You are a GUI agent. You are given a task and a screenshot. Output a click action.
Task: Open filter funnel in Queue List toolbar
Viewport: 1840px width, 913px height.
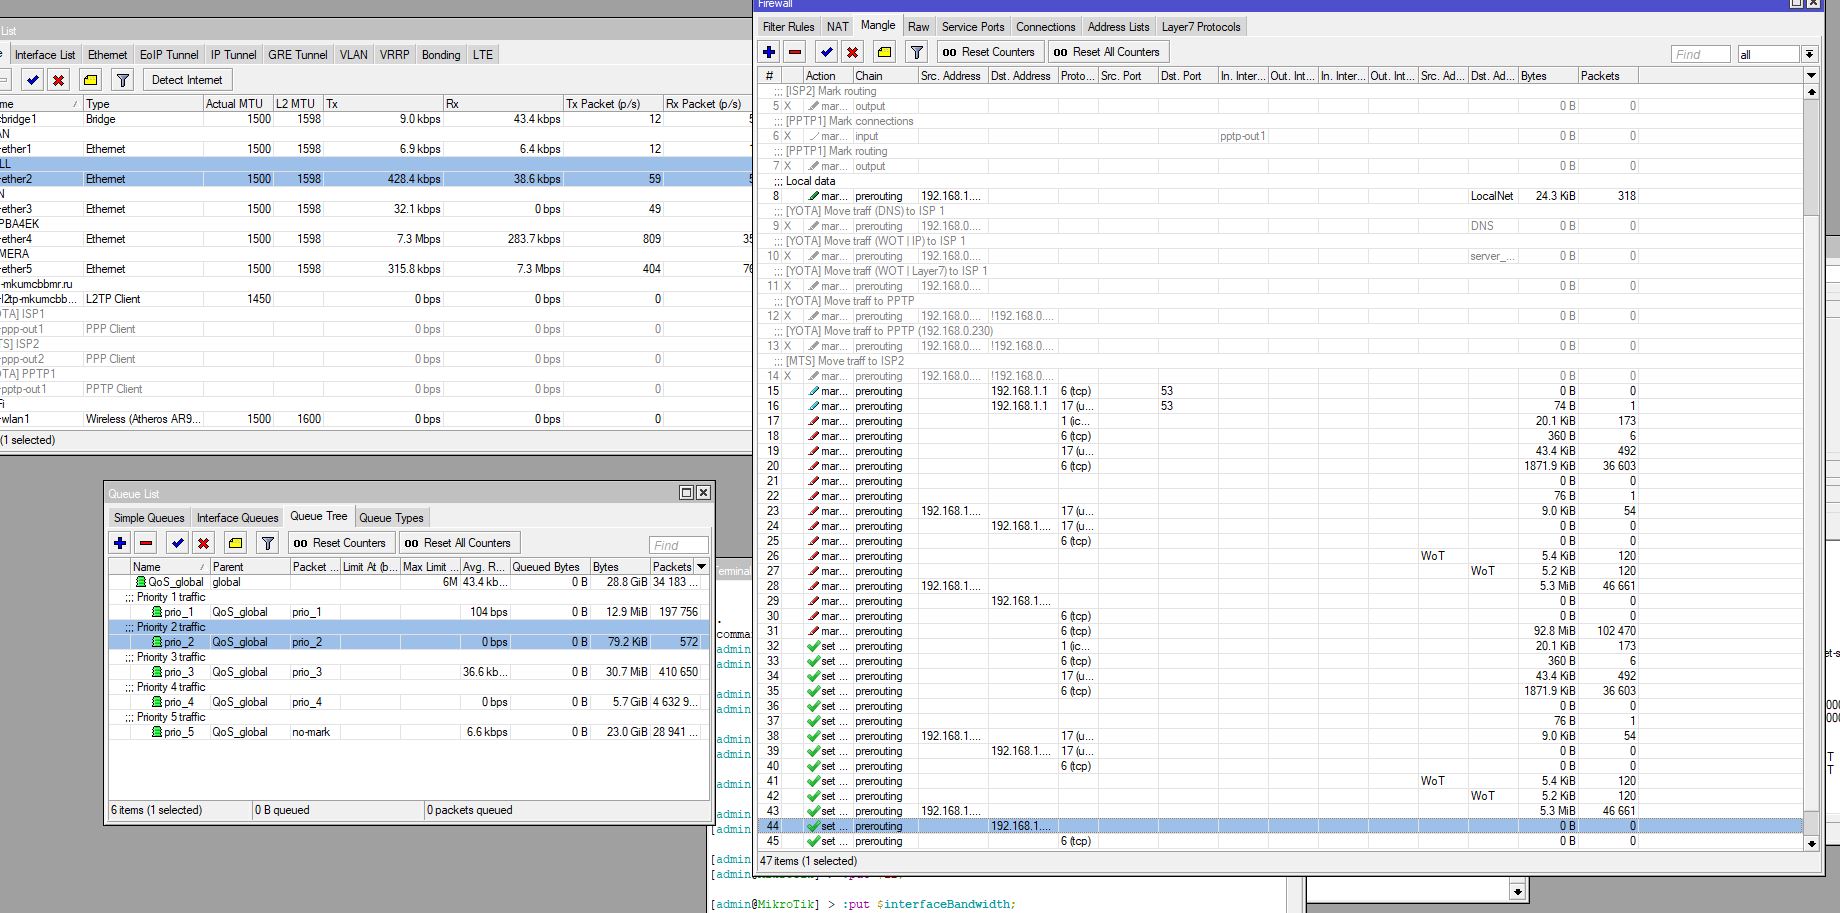267,543
